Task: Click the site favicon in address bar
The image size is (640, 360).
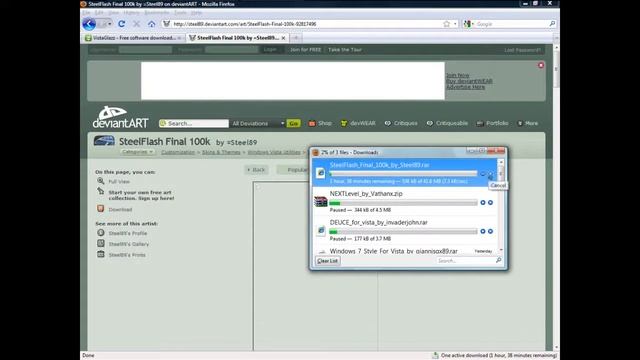Action: click(167, 24)
